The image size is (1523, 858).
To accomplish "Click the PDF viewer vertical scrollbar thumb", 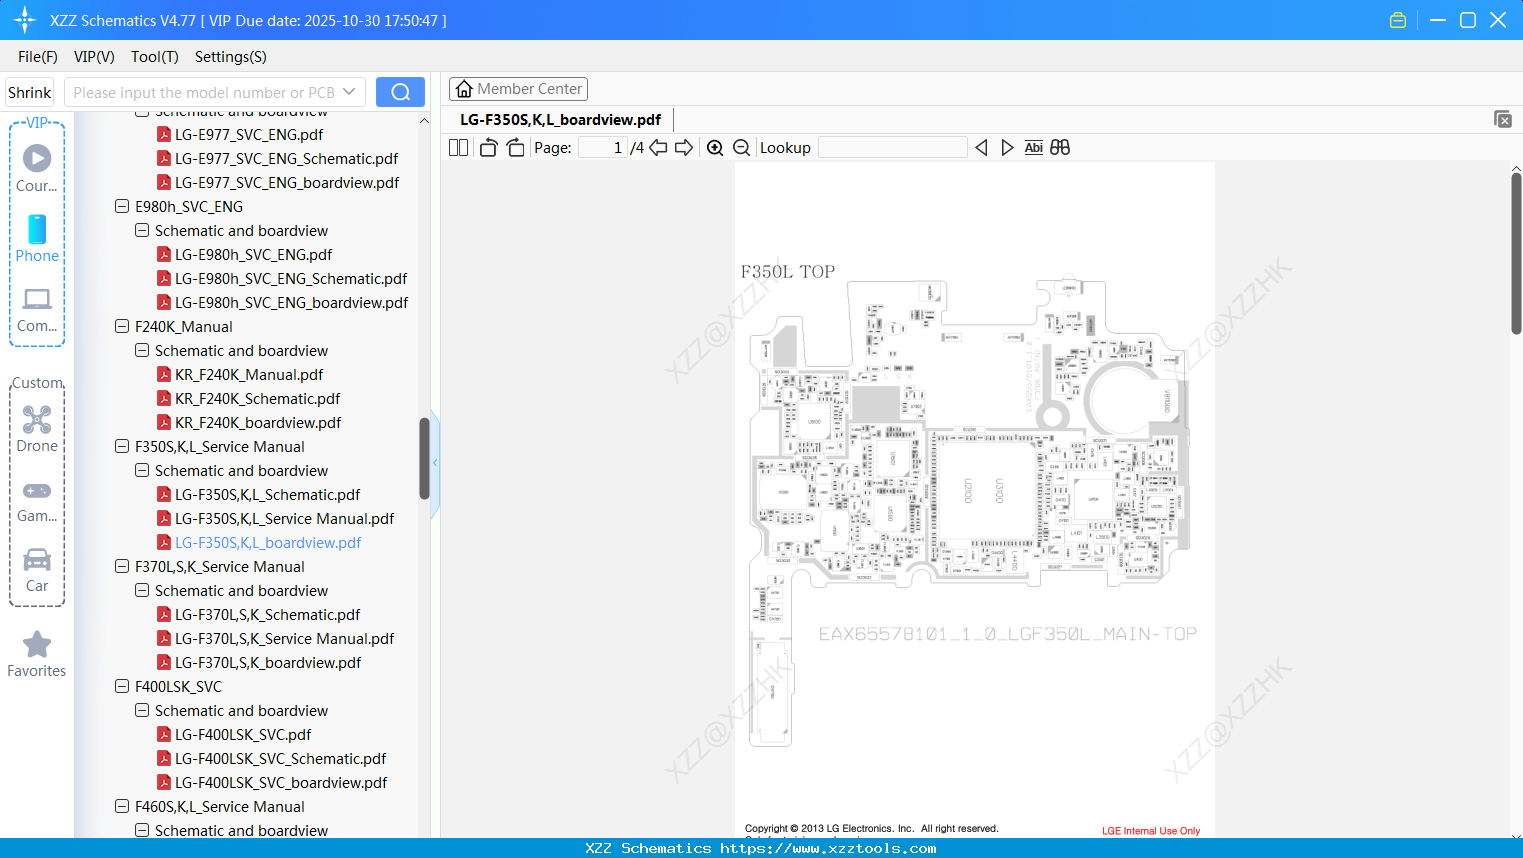I will point(1516,253).
